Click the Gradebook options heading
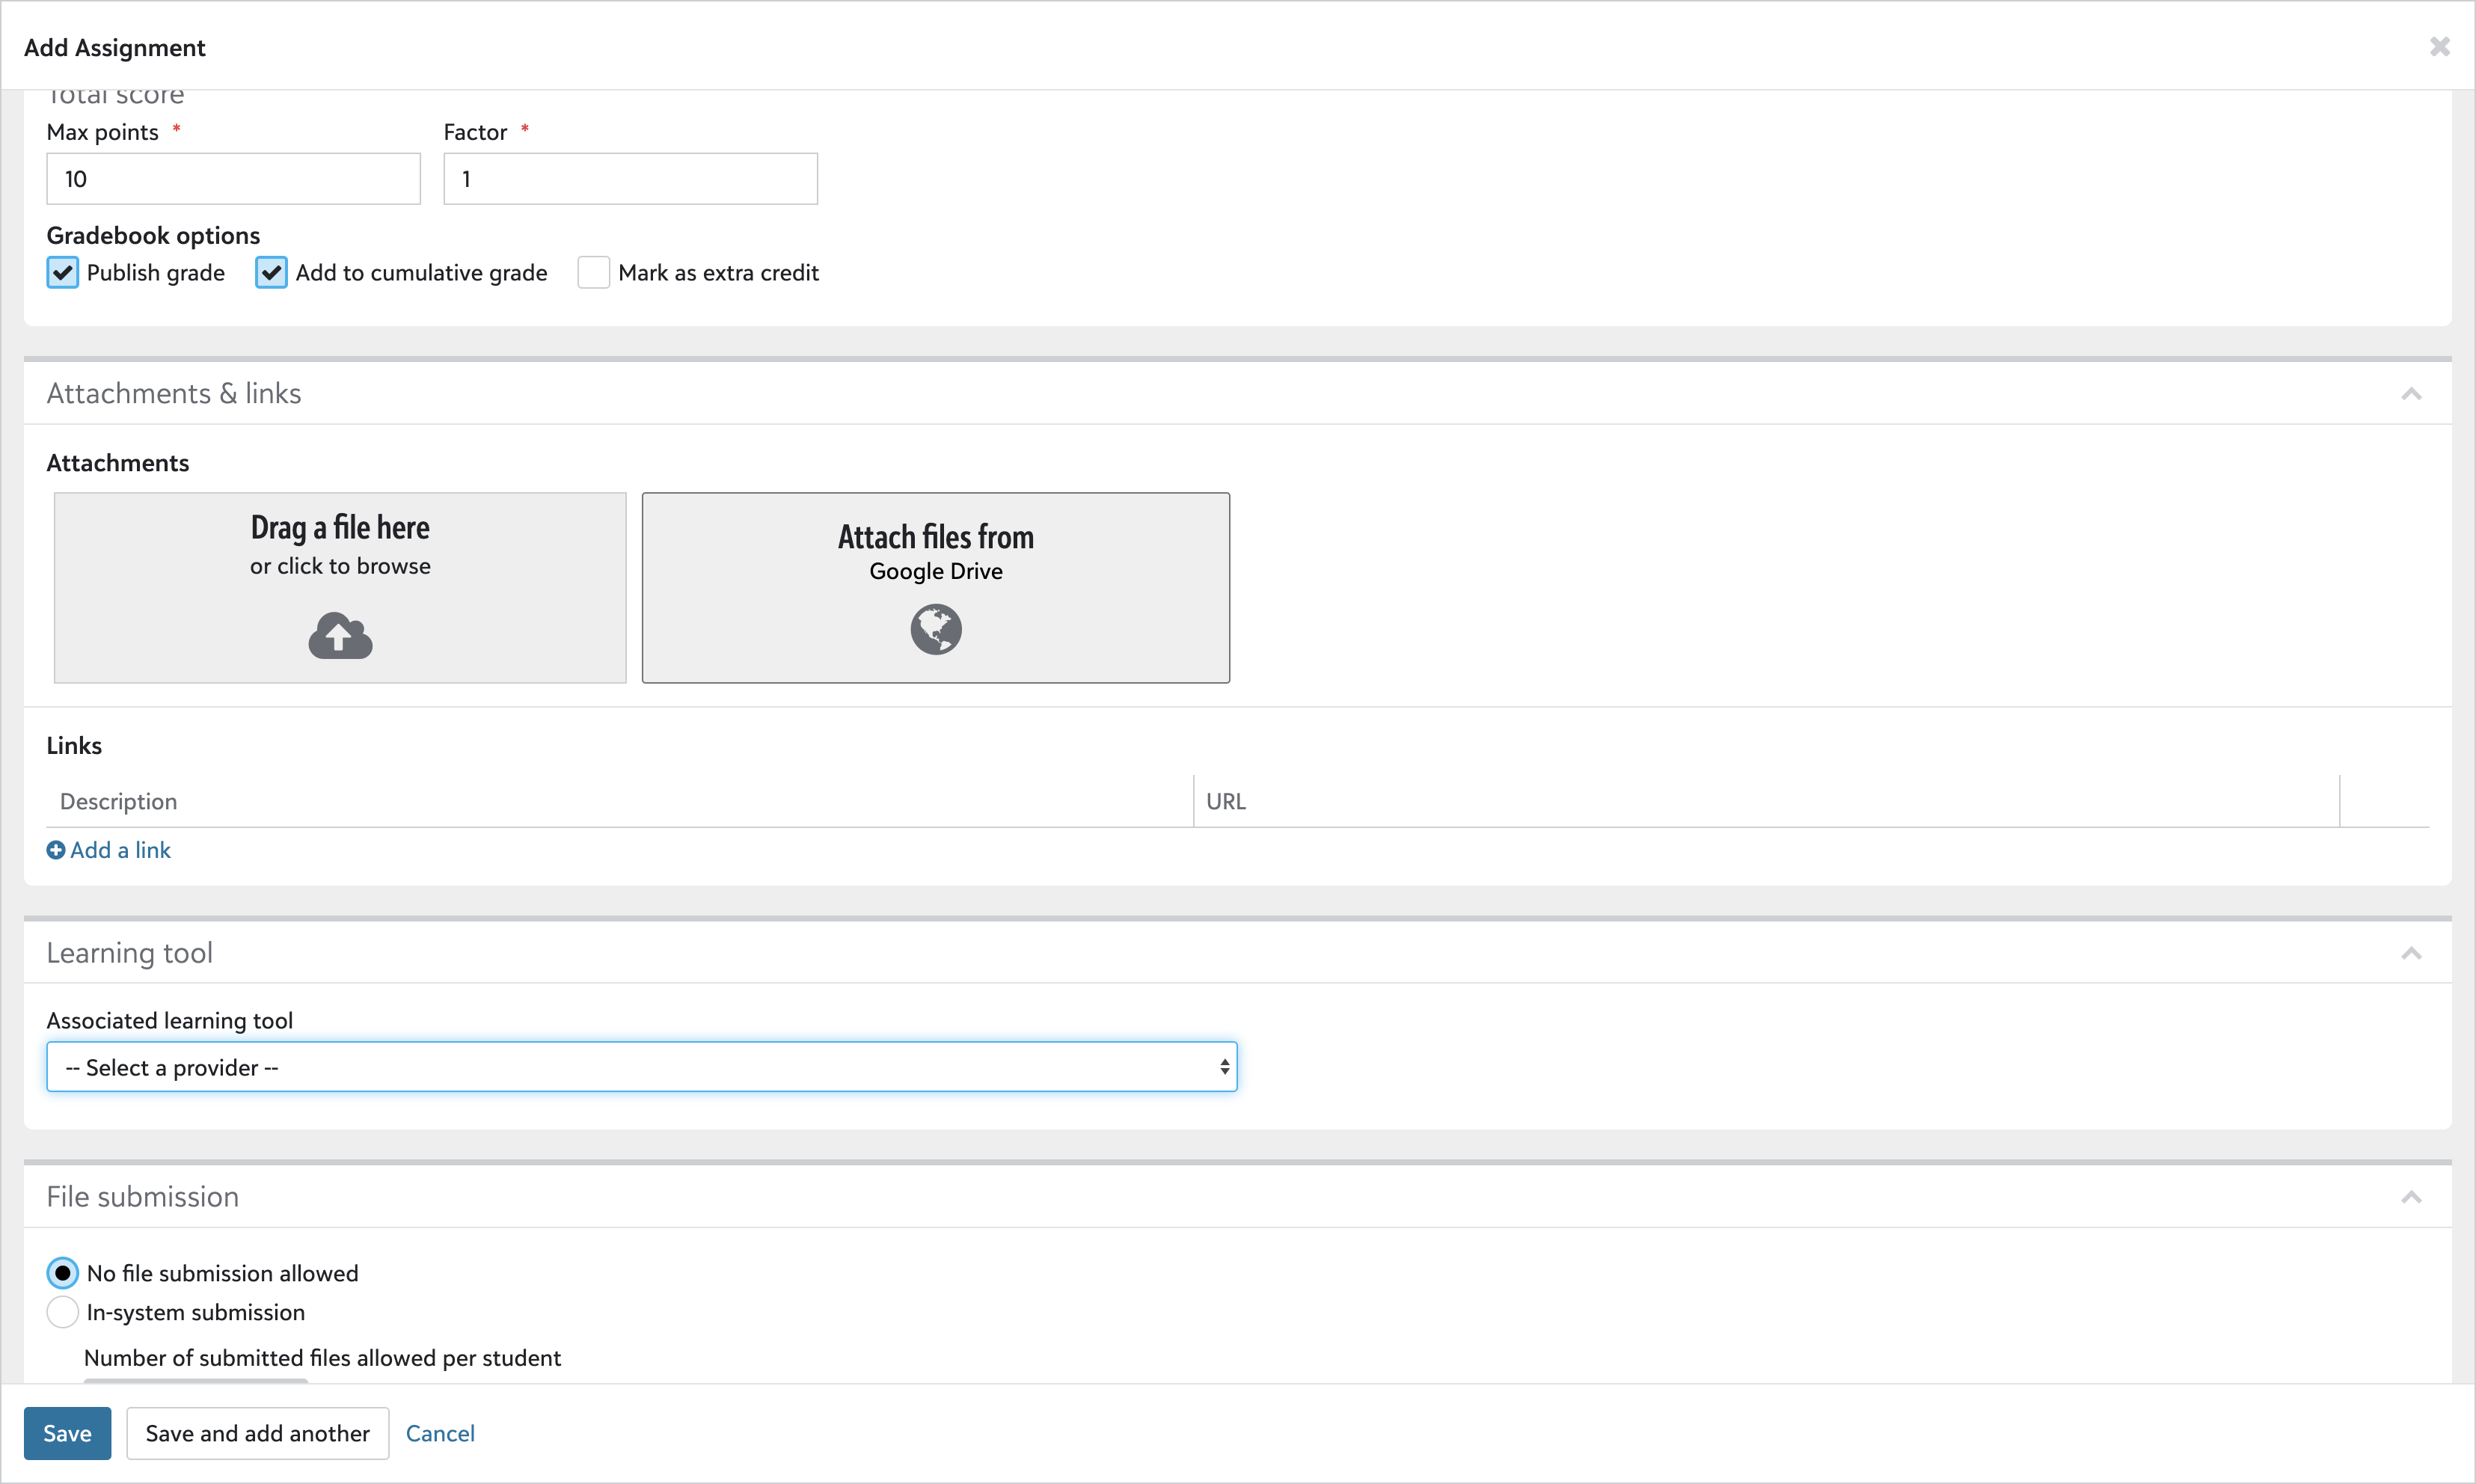2476x1484 pixels. click(x=153, y=235)
